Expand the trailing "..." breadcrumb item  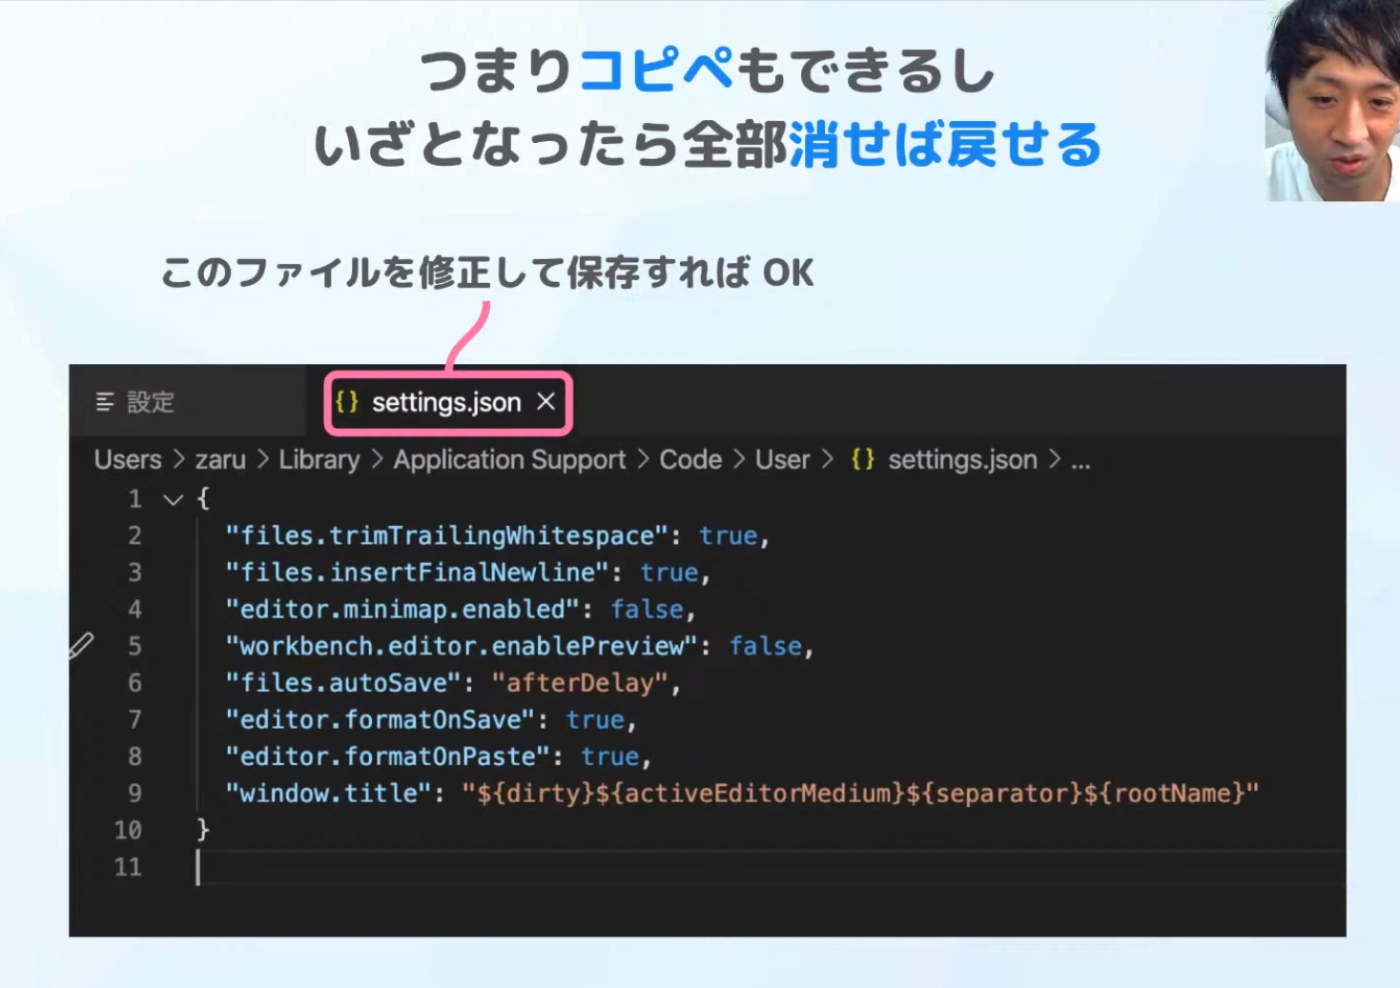[1082, 460]
